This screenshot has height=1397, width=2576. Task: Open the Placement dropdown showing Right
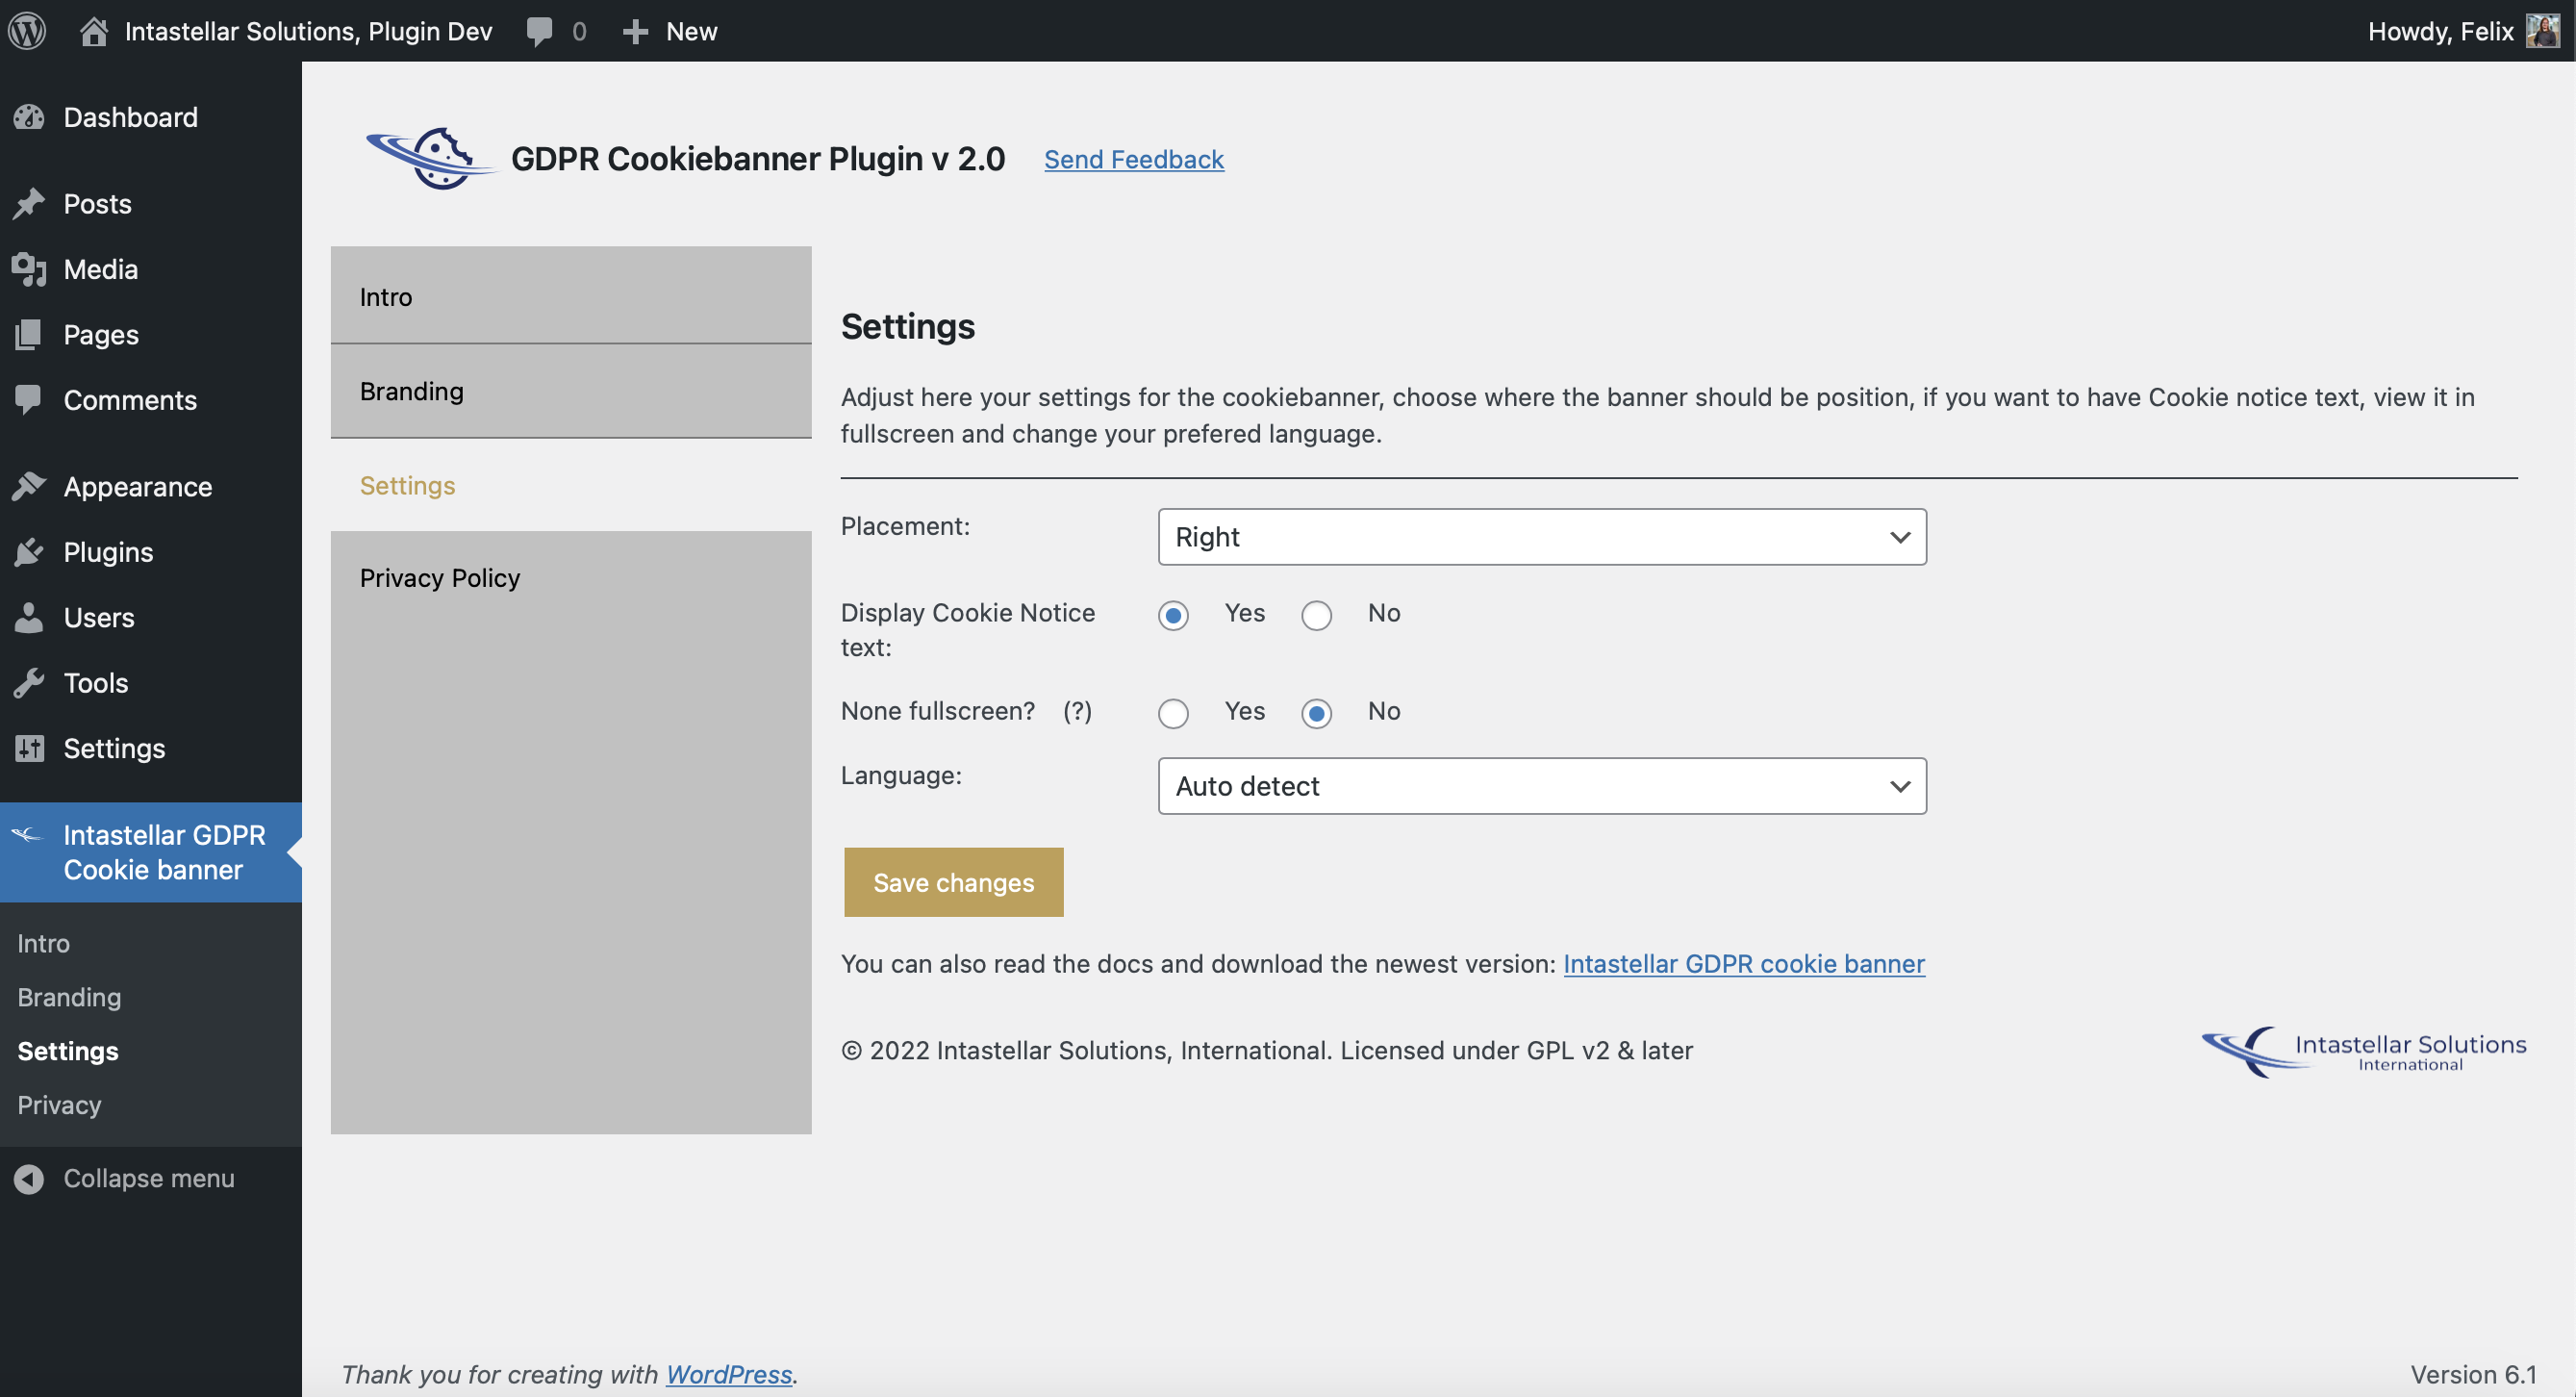1542,537
